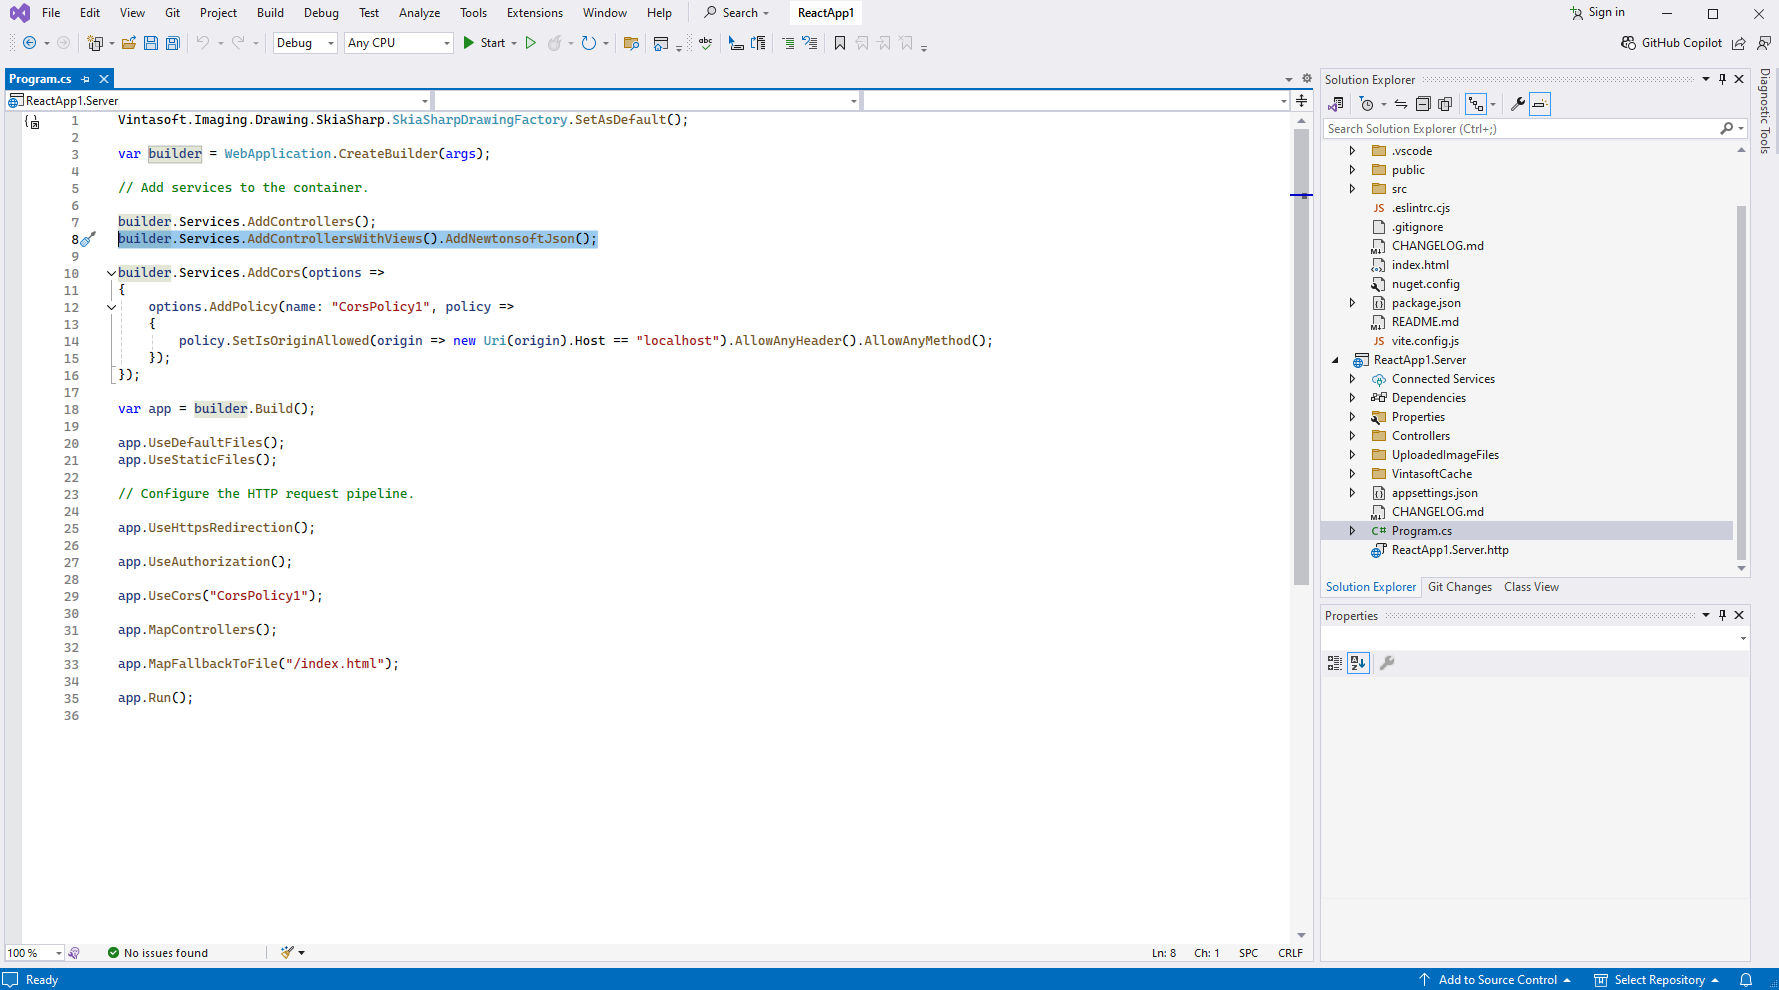Toggle the pin on Program.cs tab
Viewport: 1779px width, 990px height.
(x=86, y=79)
